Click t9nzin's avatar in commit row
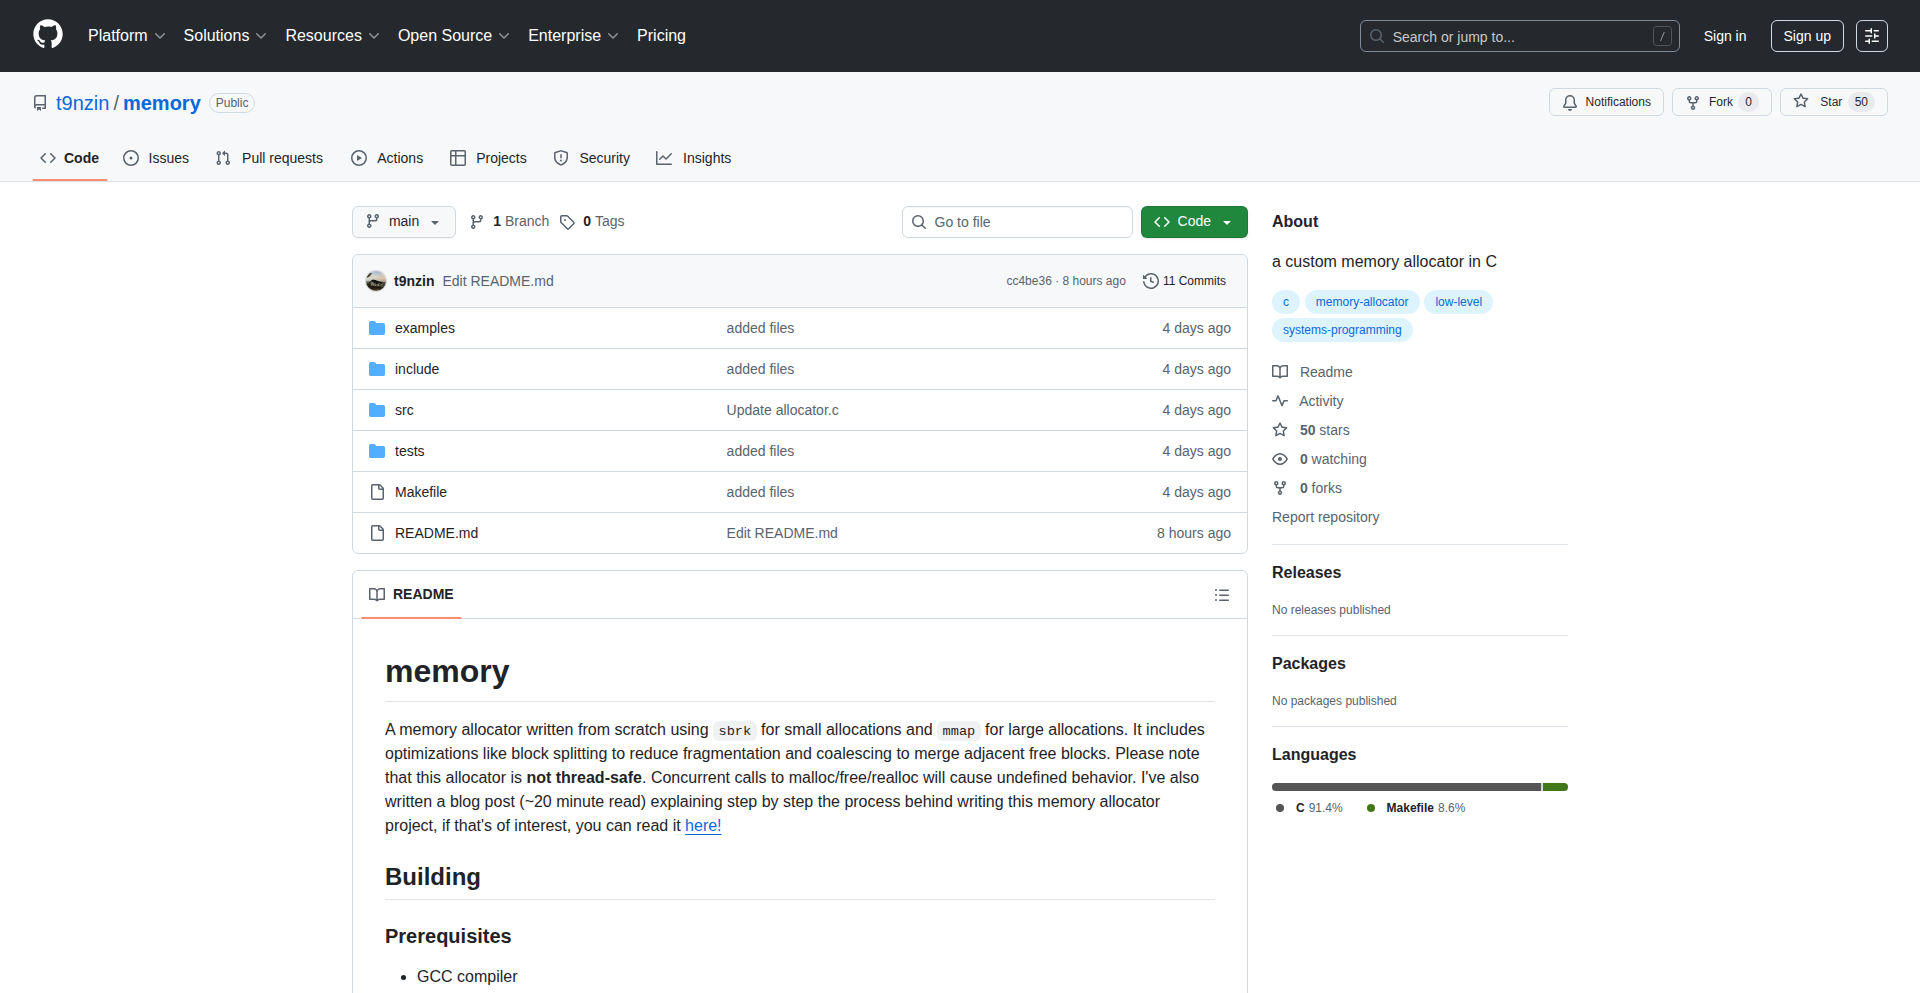This screenshot has height=993, width=1920. [x=376, y=281]
